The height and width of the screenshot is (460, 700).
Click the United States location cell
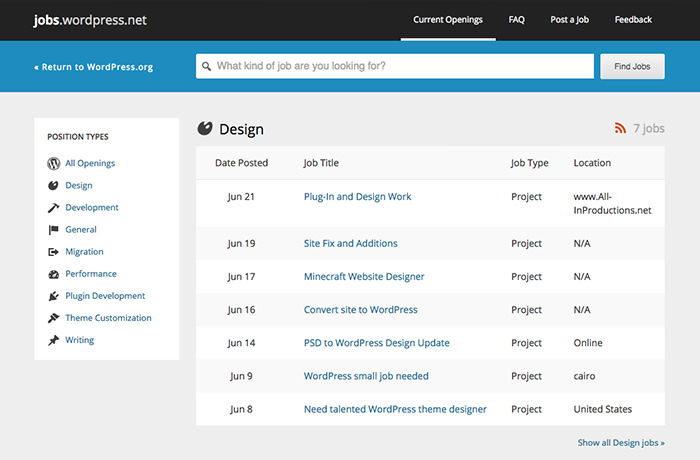[x=603, y=410]
